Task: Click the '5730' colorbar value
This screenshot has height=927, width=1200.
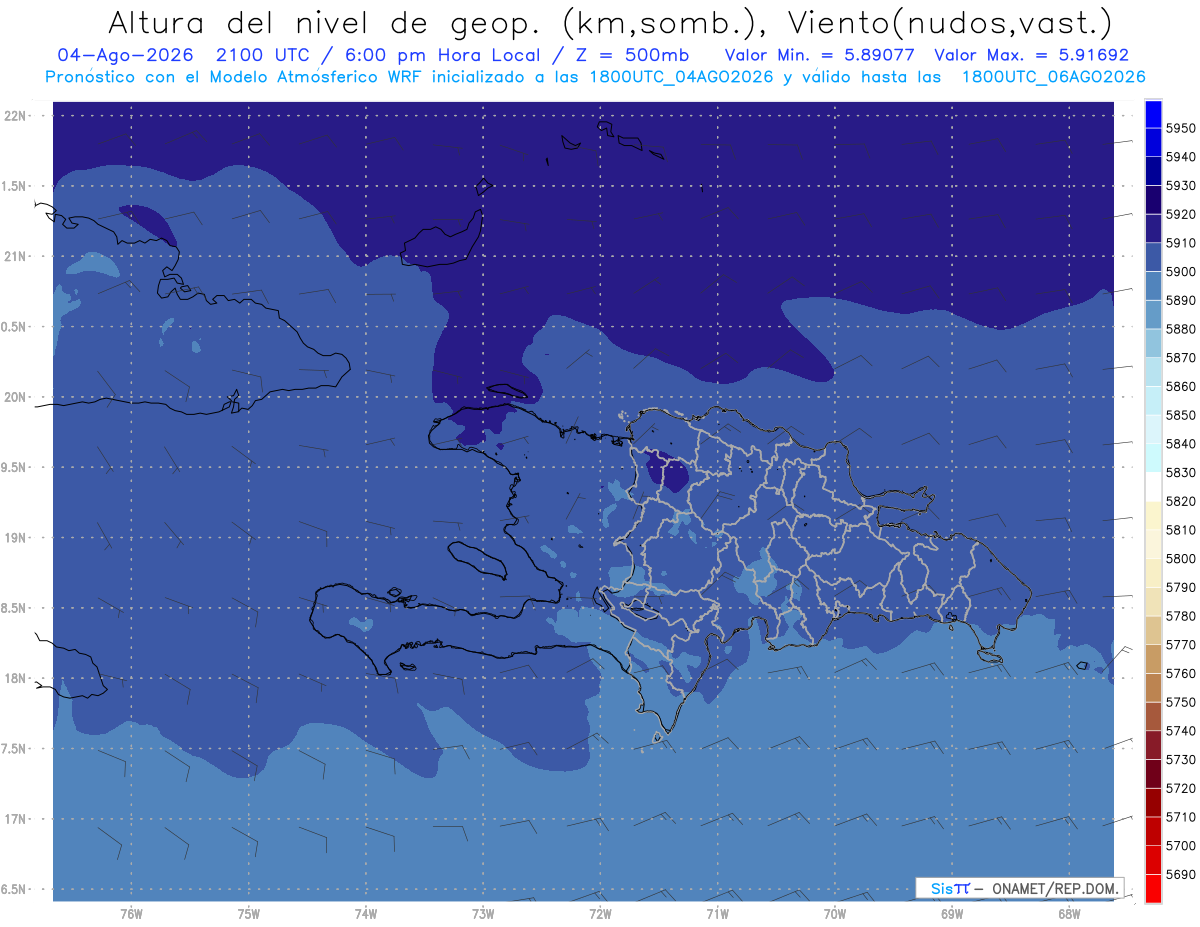Action: tap(1180, 760)
